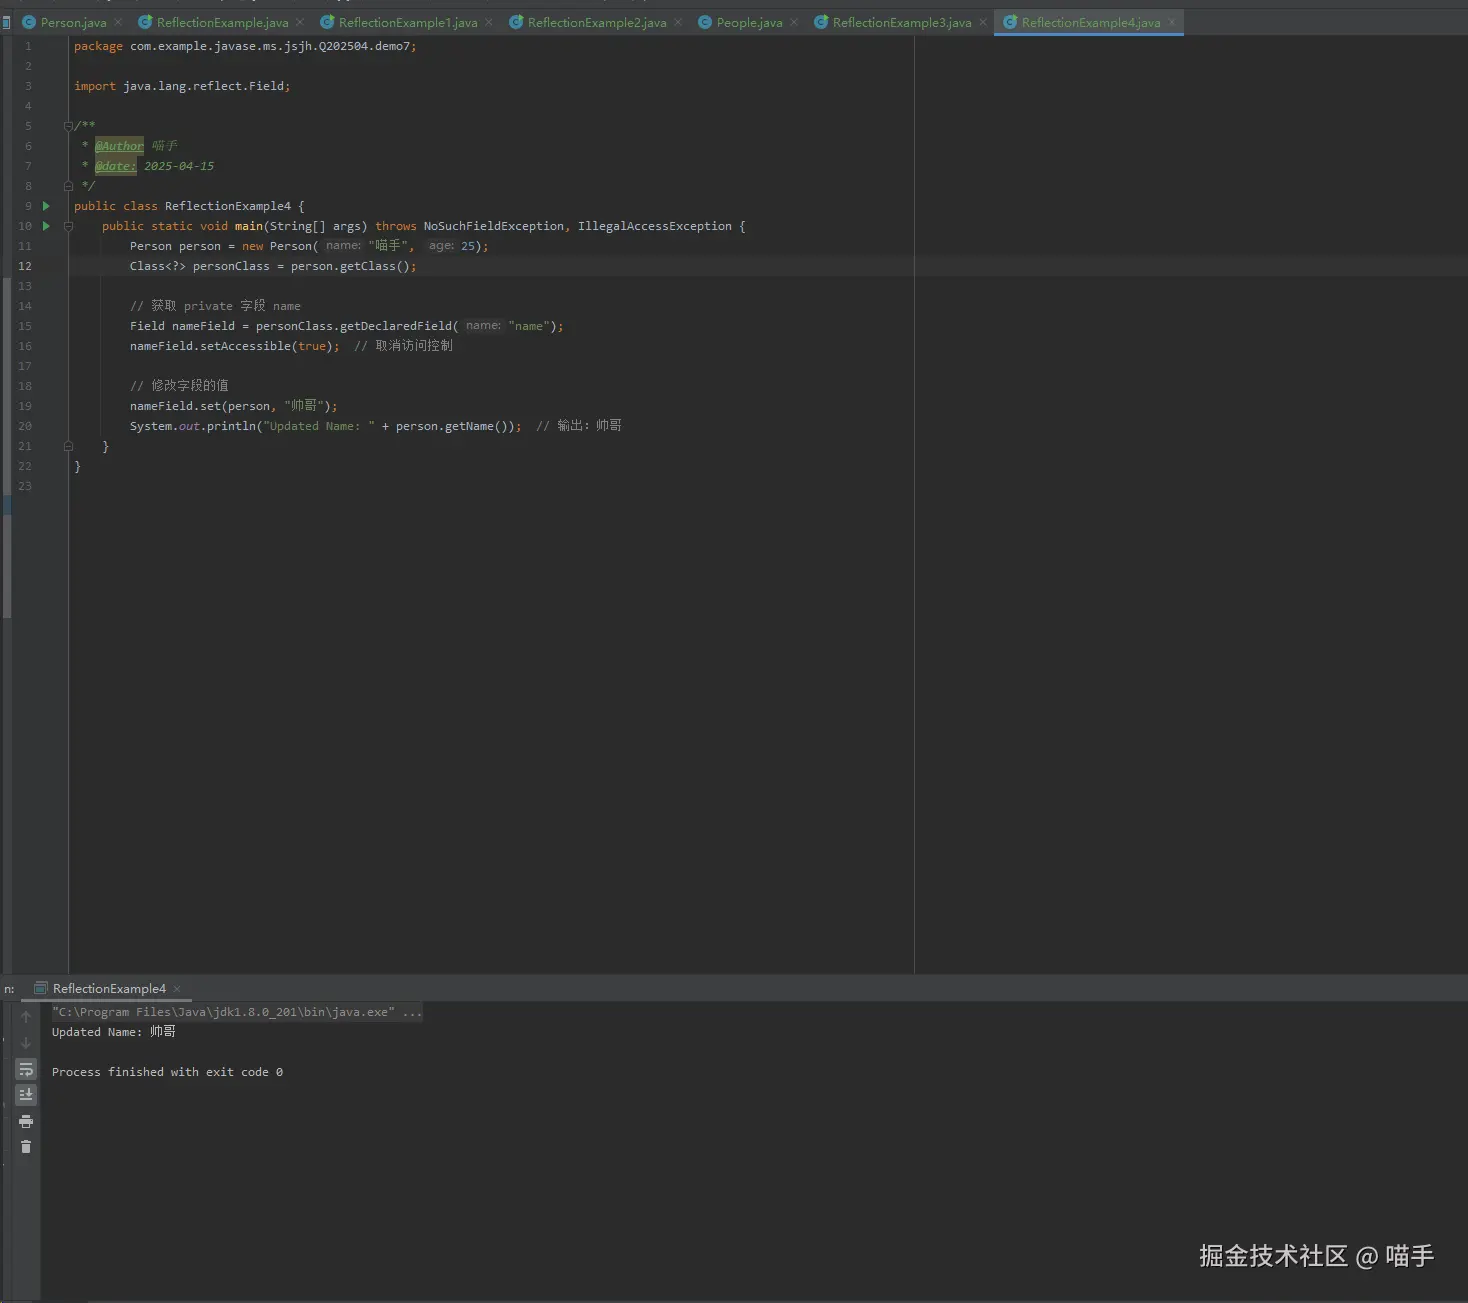Click System.out.println statement

325,426
